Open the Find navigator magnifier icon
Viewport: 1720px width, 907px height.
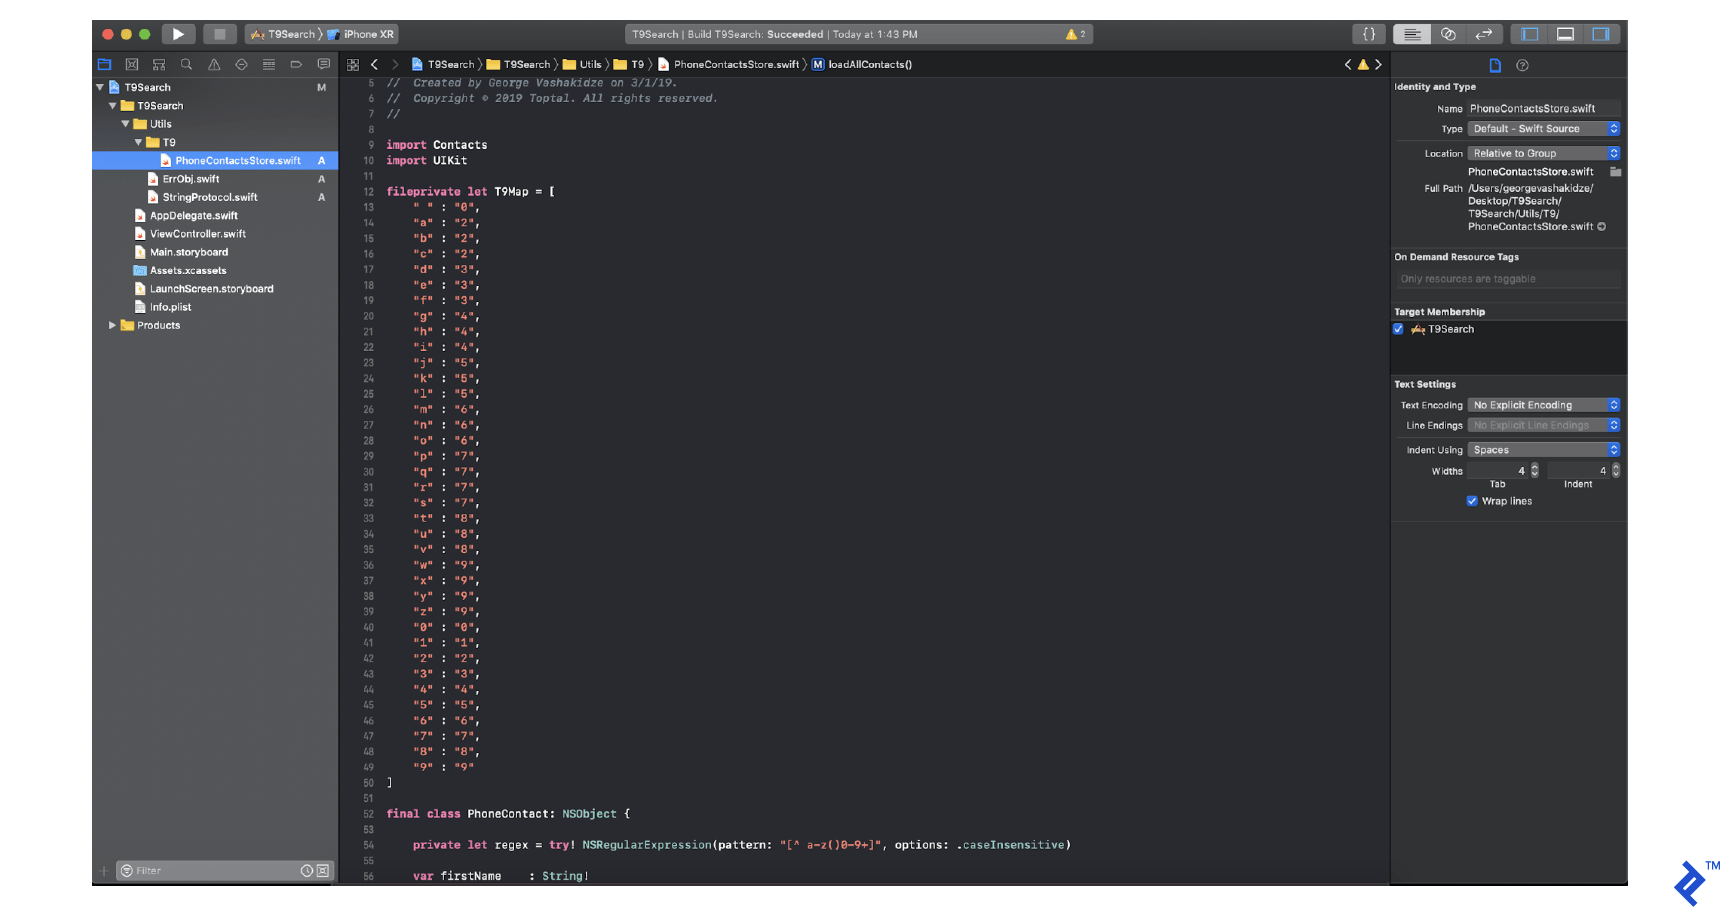(x=186, y=64)
